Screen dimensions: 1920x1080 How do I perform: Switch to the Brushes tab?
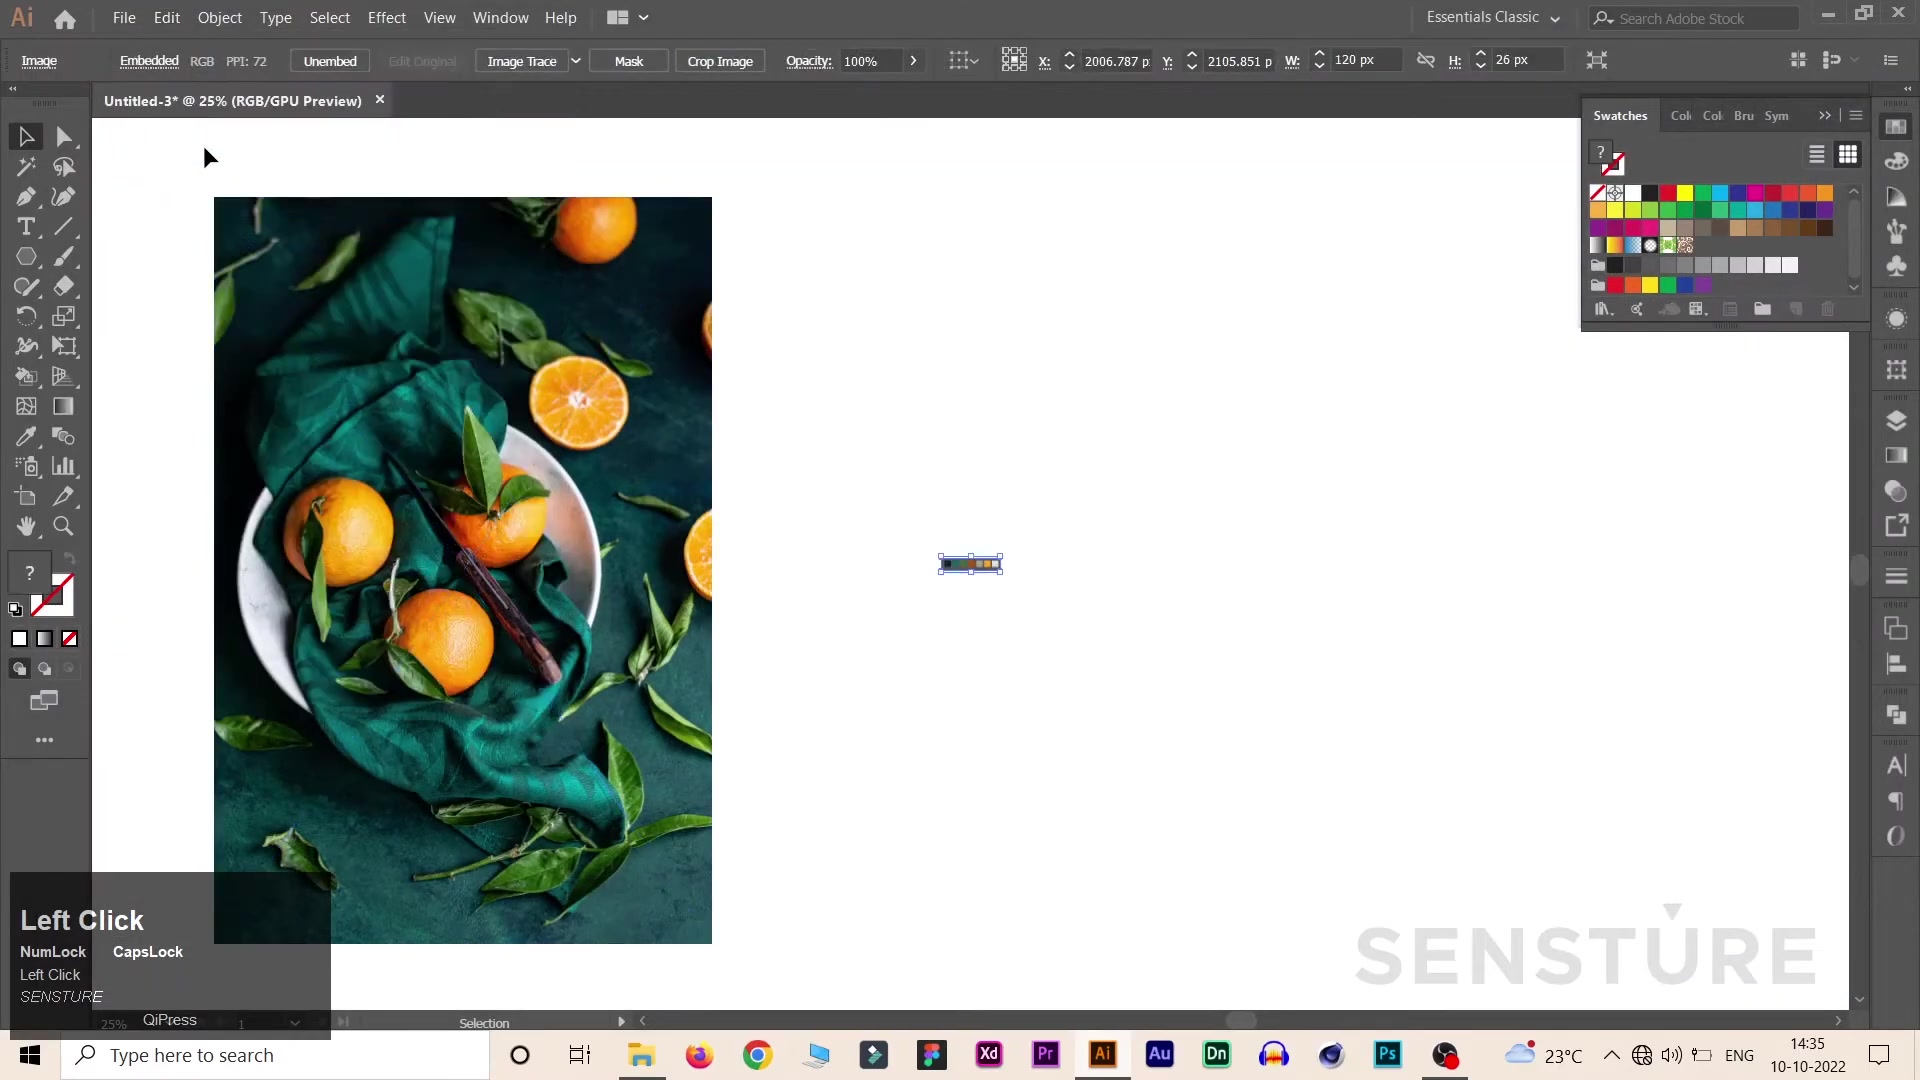coord(1744,115)
